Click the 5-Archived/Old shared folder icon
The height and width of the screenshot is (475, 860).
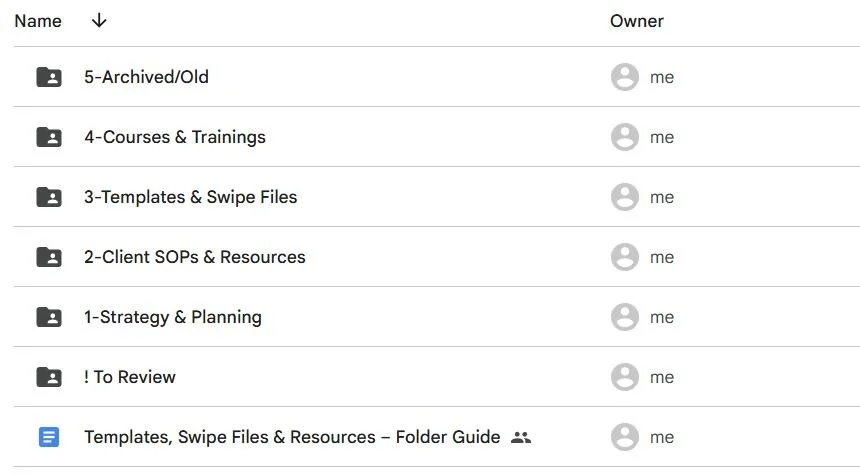(x=48, y=77)
